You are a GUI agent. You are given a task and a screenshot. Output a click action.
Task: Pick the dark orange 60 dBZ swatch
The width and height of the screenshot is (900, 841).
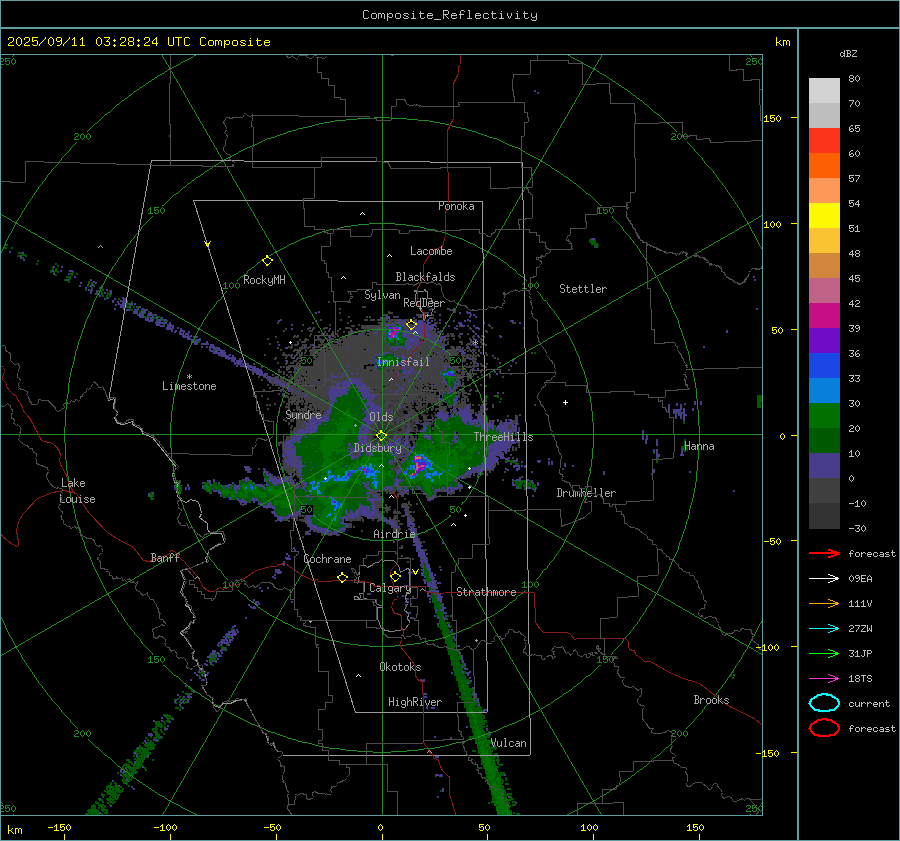(824, 165)
